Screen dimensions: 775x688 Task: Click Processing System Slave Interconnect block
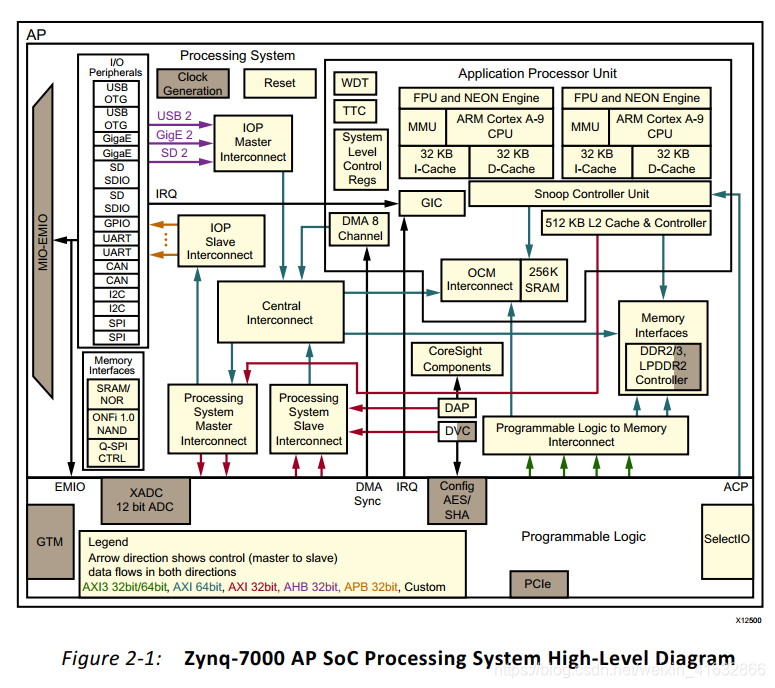click(309, 419)
